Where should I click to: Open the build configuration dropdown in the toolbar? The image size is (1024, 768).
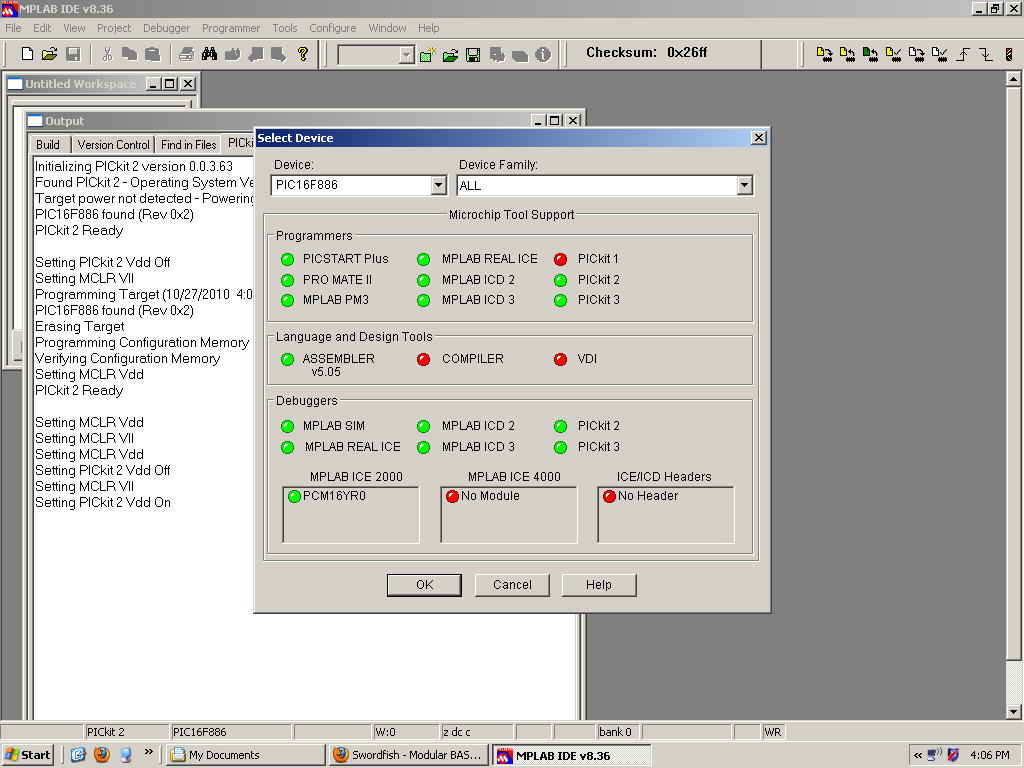406,55
